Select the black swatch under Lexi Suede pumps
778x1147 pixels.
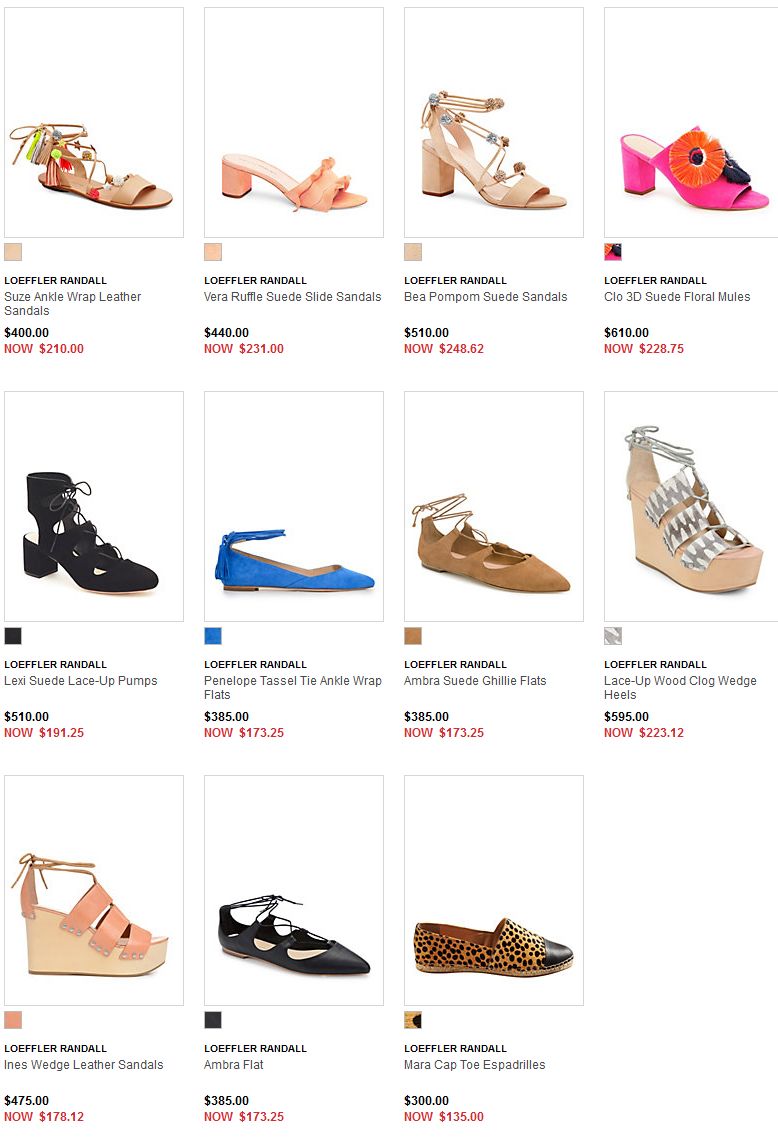(x=13, y=636)
